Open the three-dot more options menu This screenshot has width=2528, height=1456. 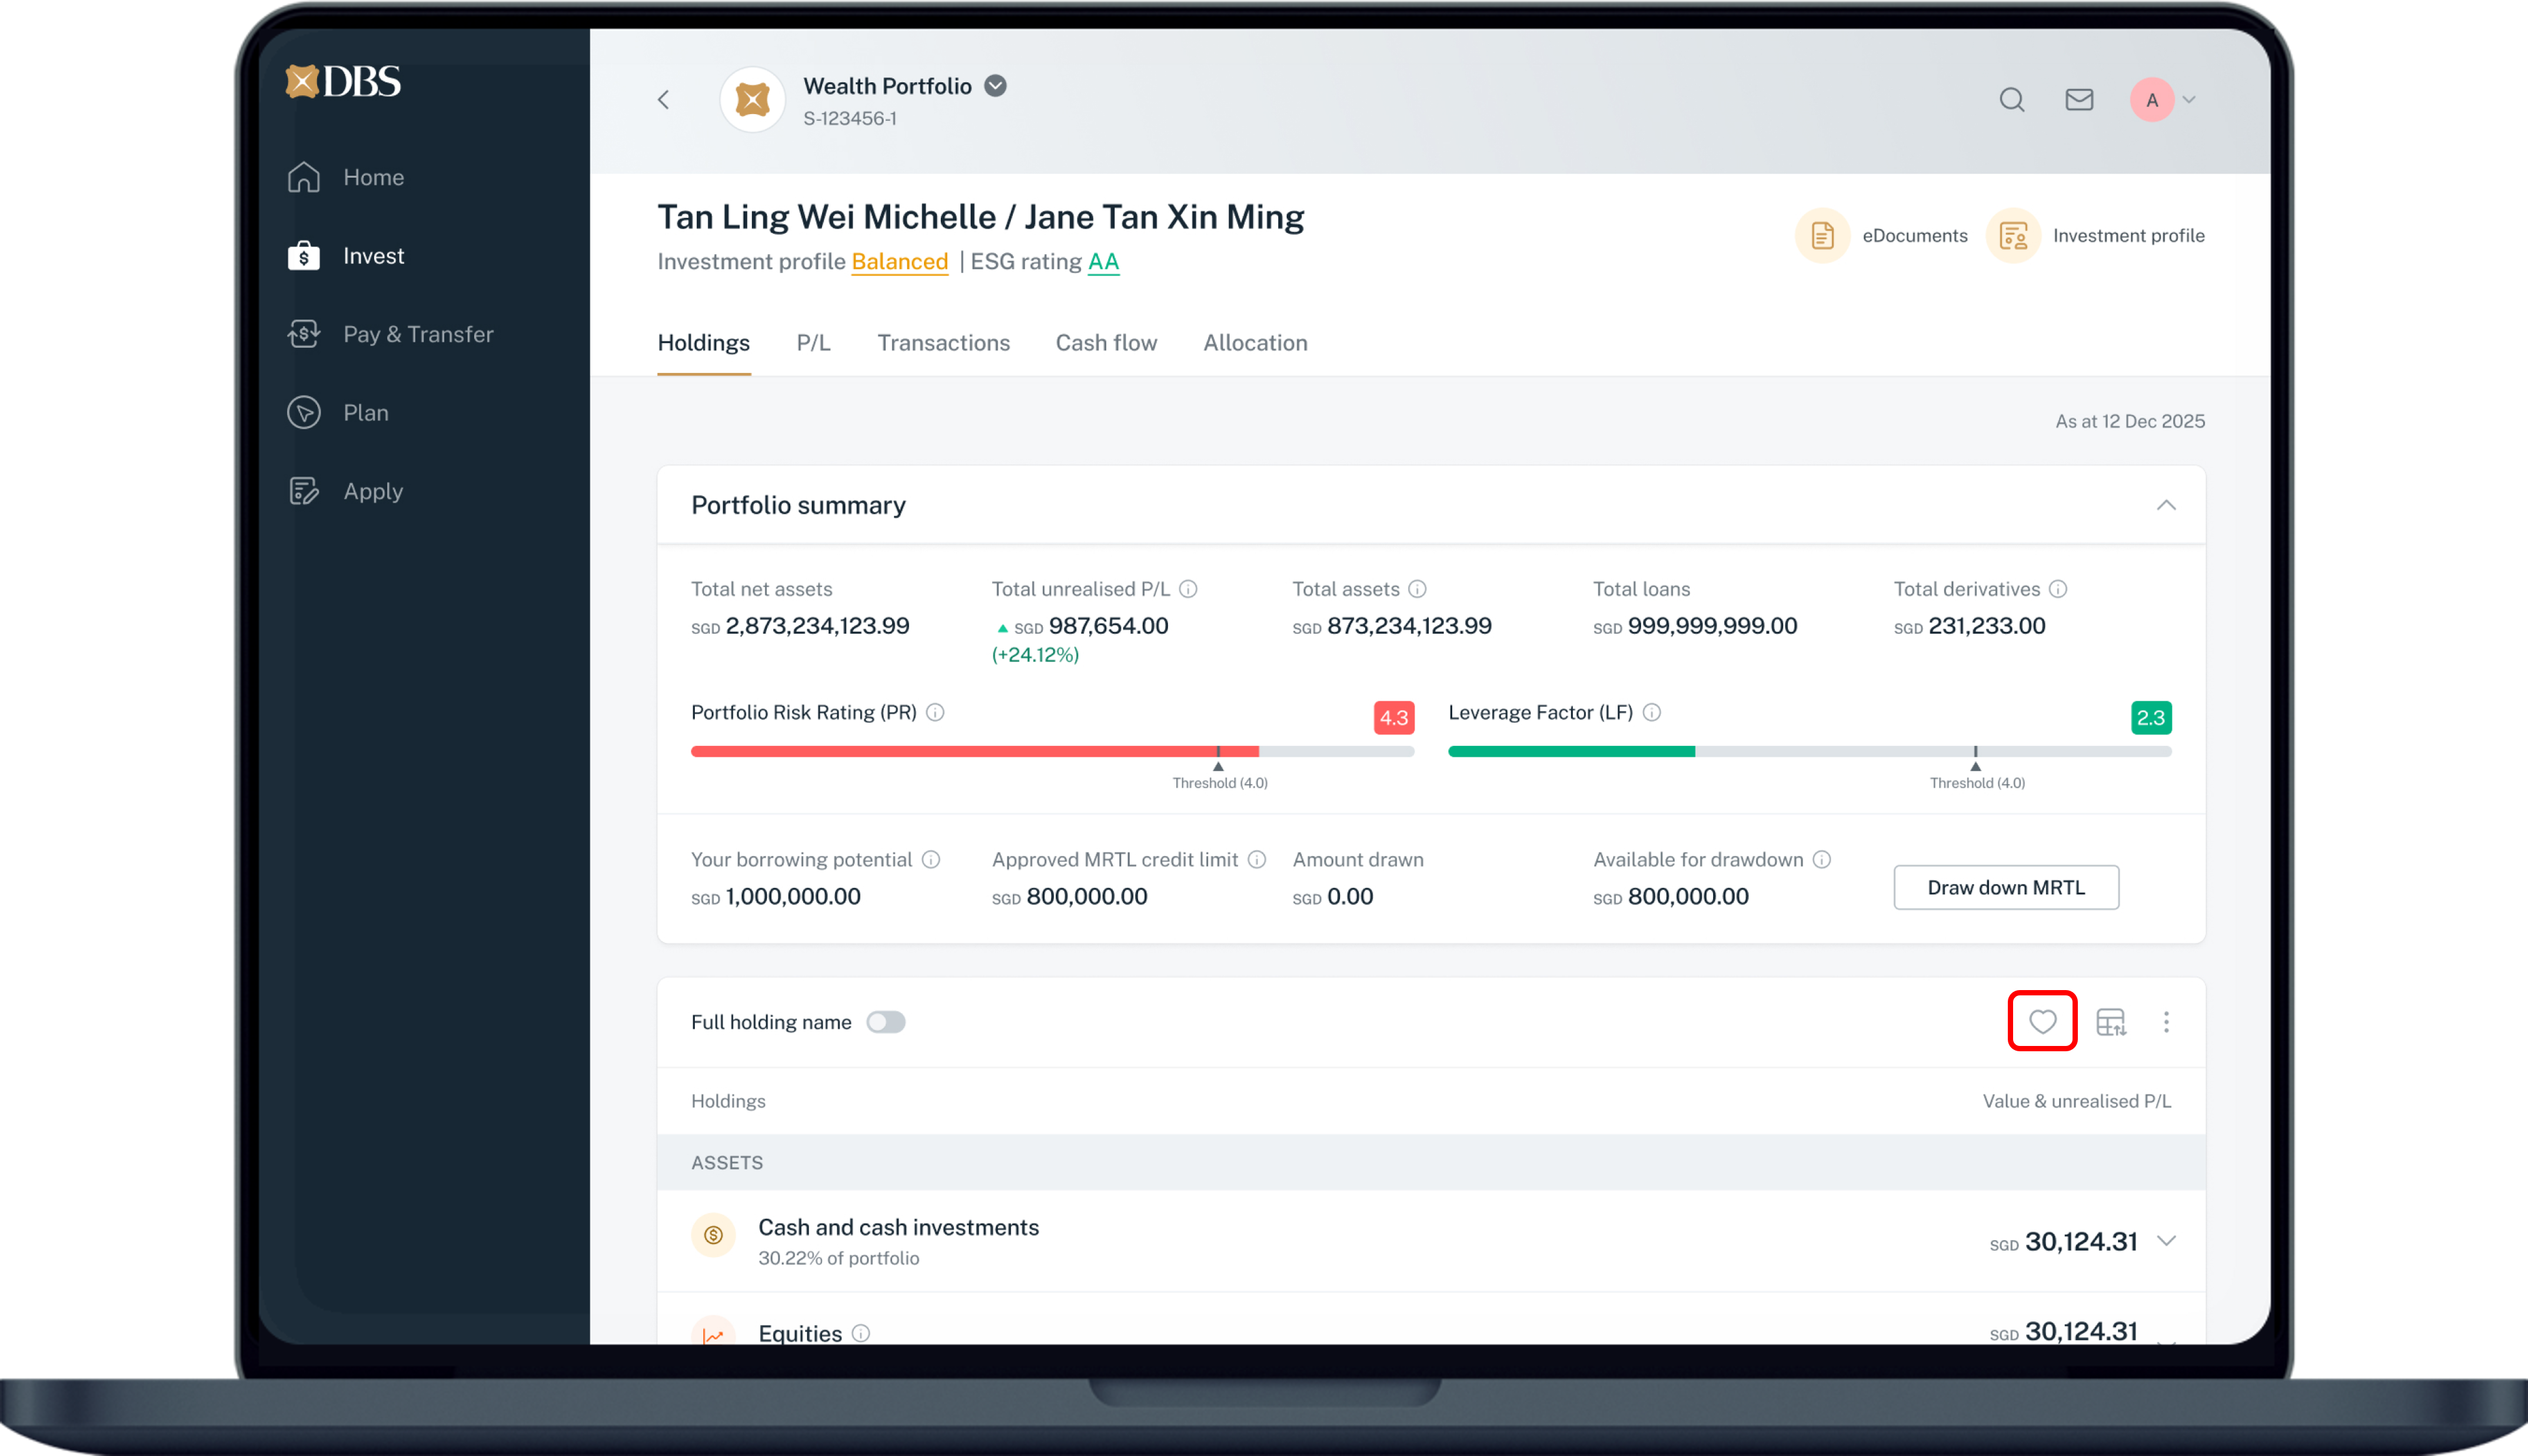point(2166,1022)
